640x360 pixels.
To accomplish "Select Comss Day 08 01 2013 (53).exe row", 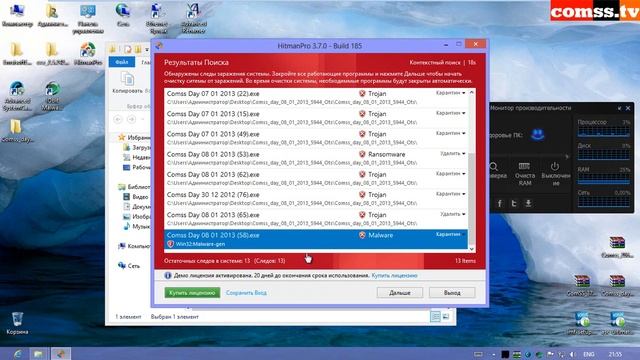I will coord(316,158).
